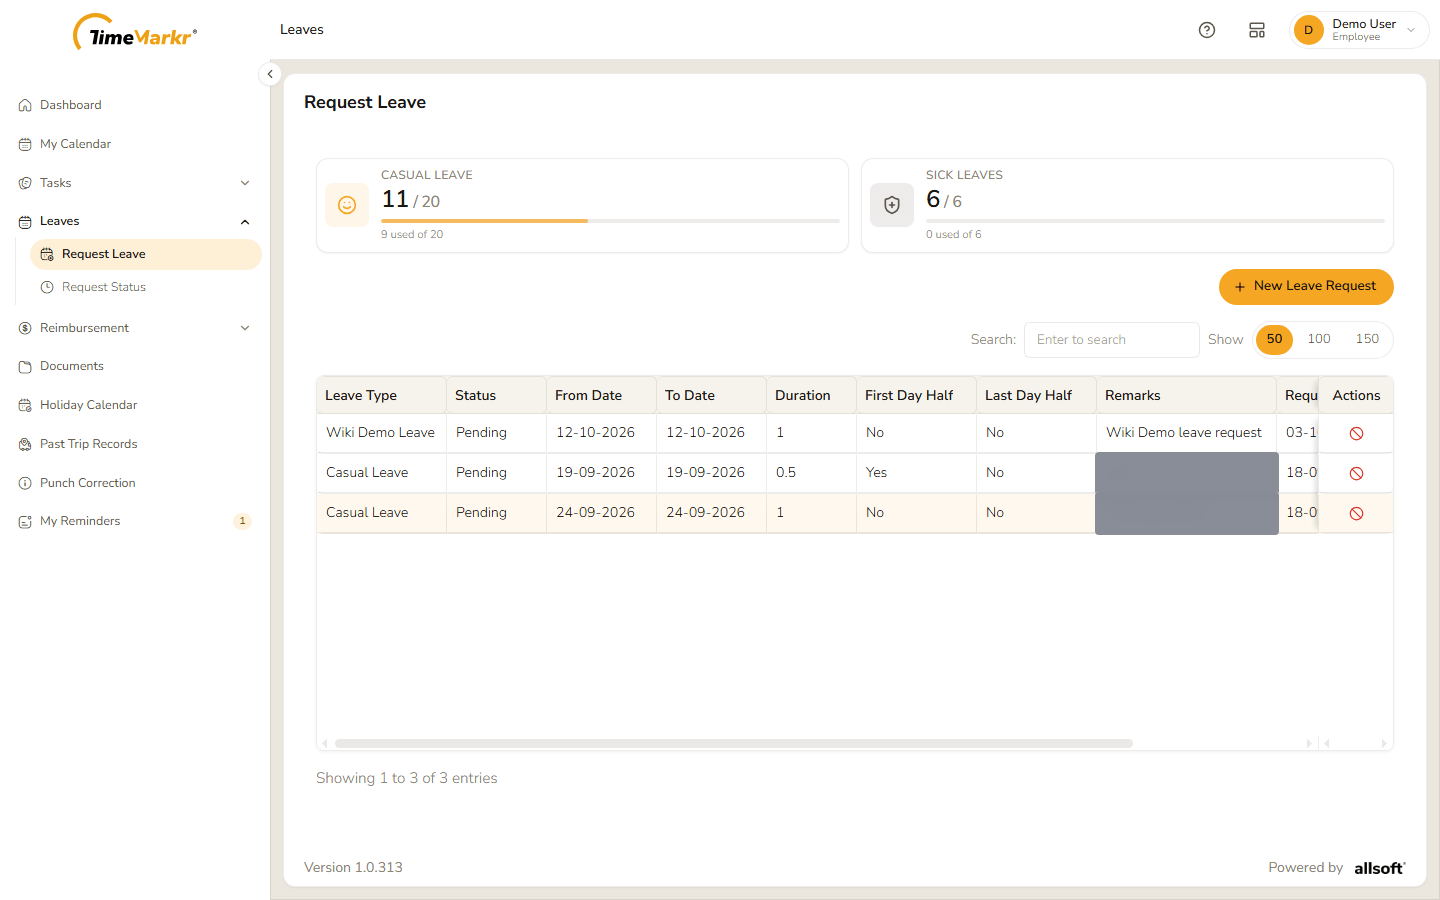Click the Dashboard home icon

pos(25,105)
